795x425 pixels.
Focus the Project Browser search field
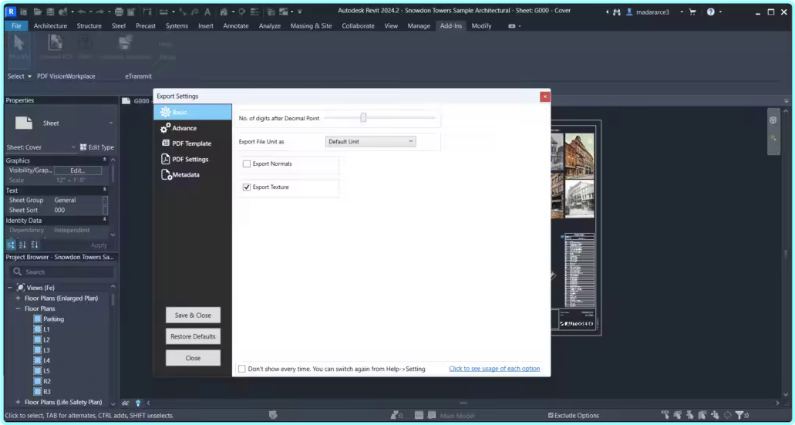pos(62,272)
